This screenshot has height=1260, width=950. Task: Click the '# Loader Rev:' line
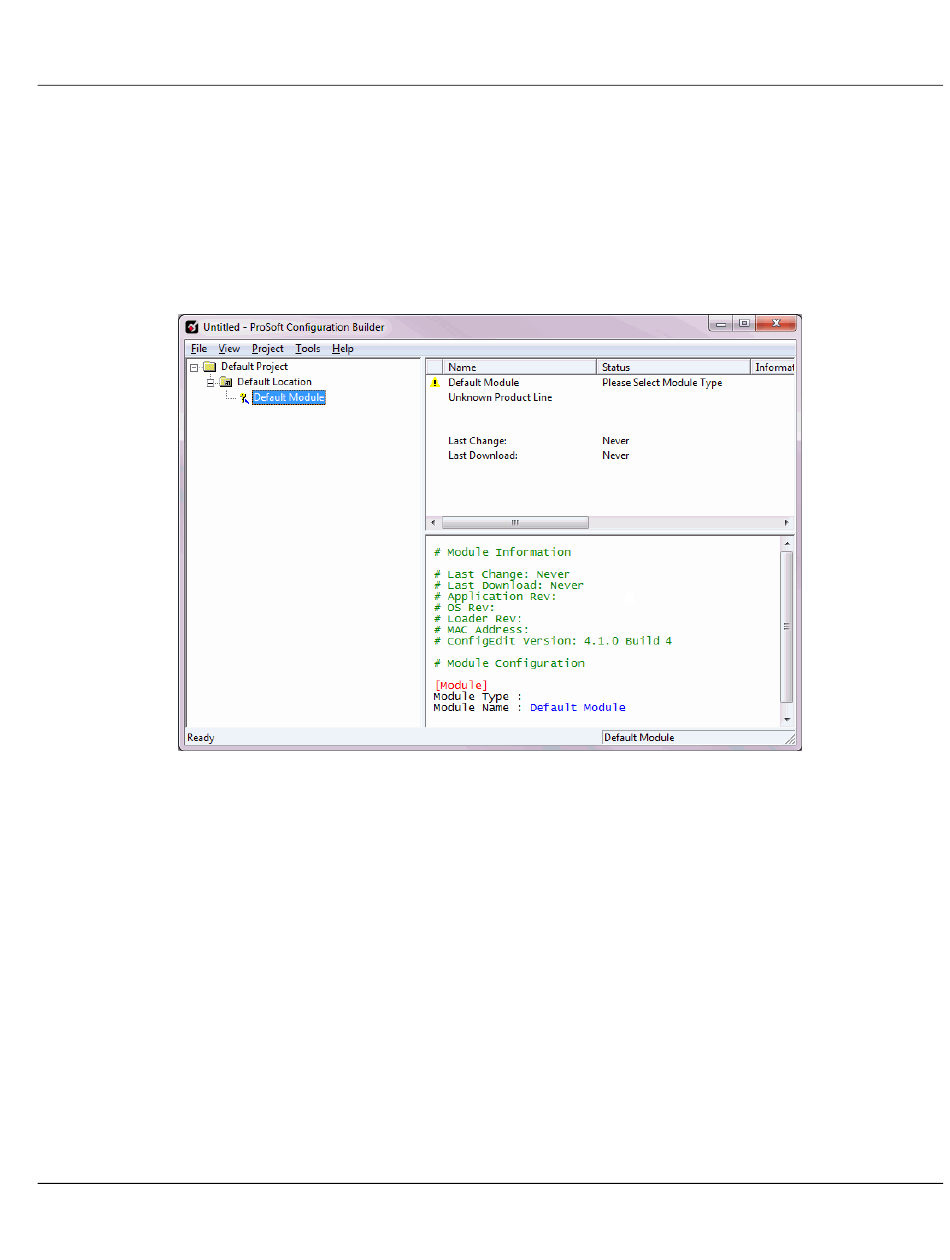point(478,619)
